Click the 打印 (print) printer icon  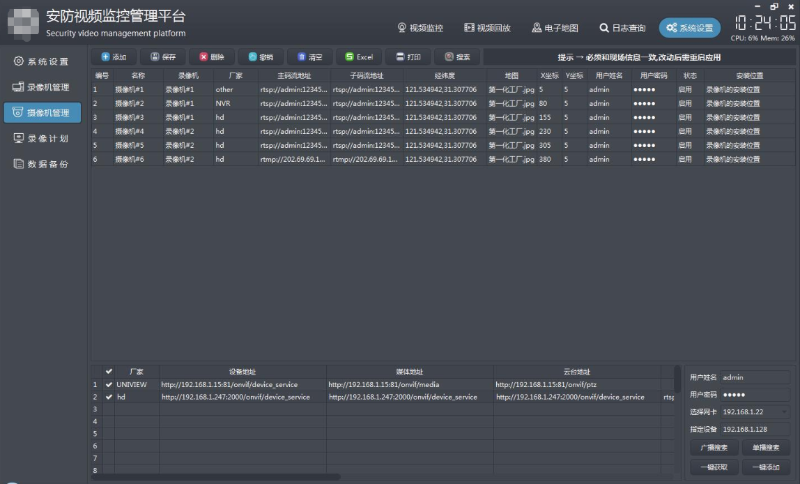click(x=400, y=57)
